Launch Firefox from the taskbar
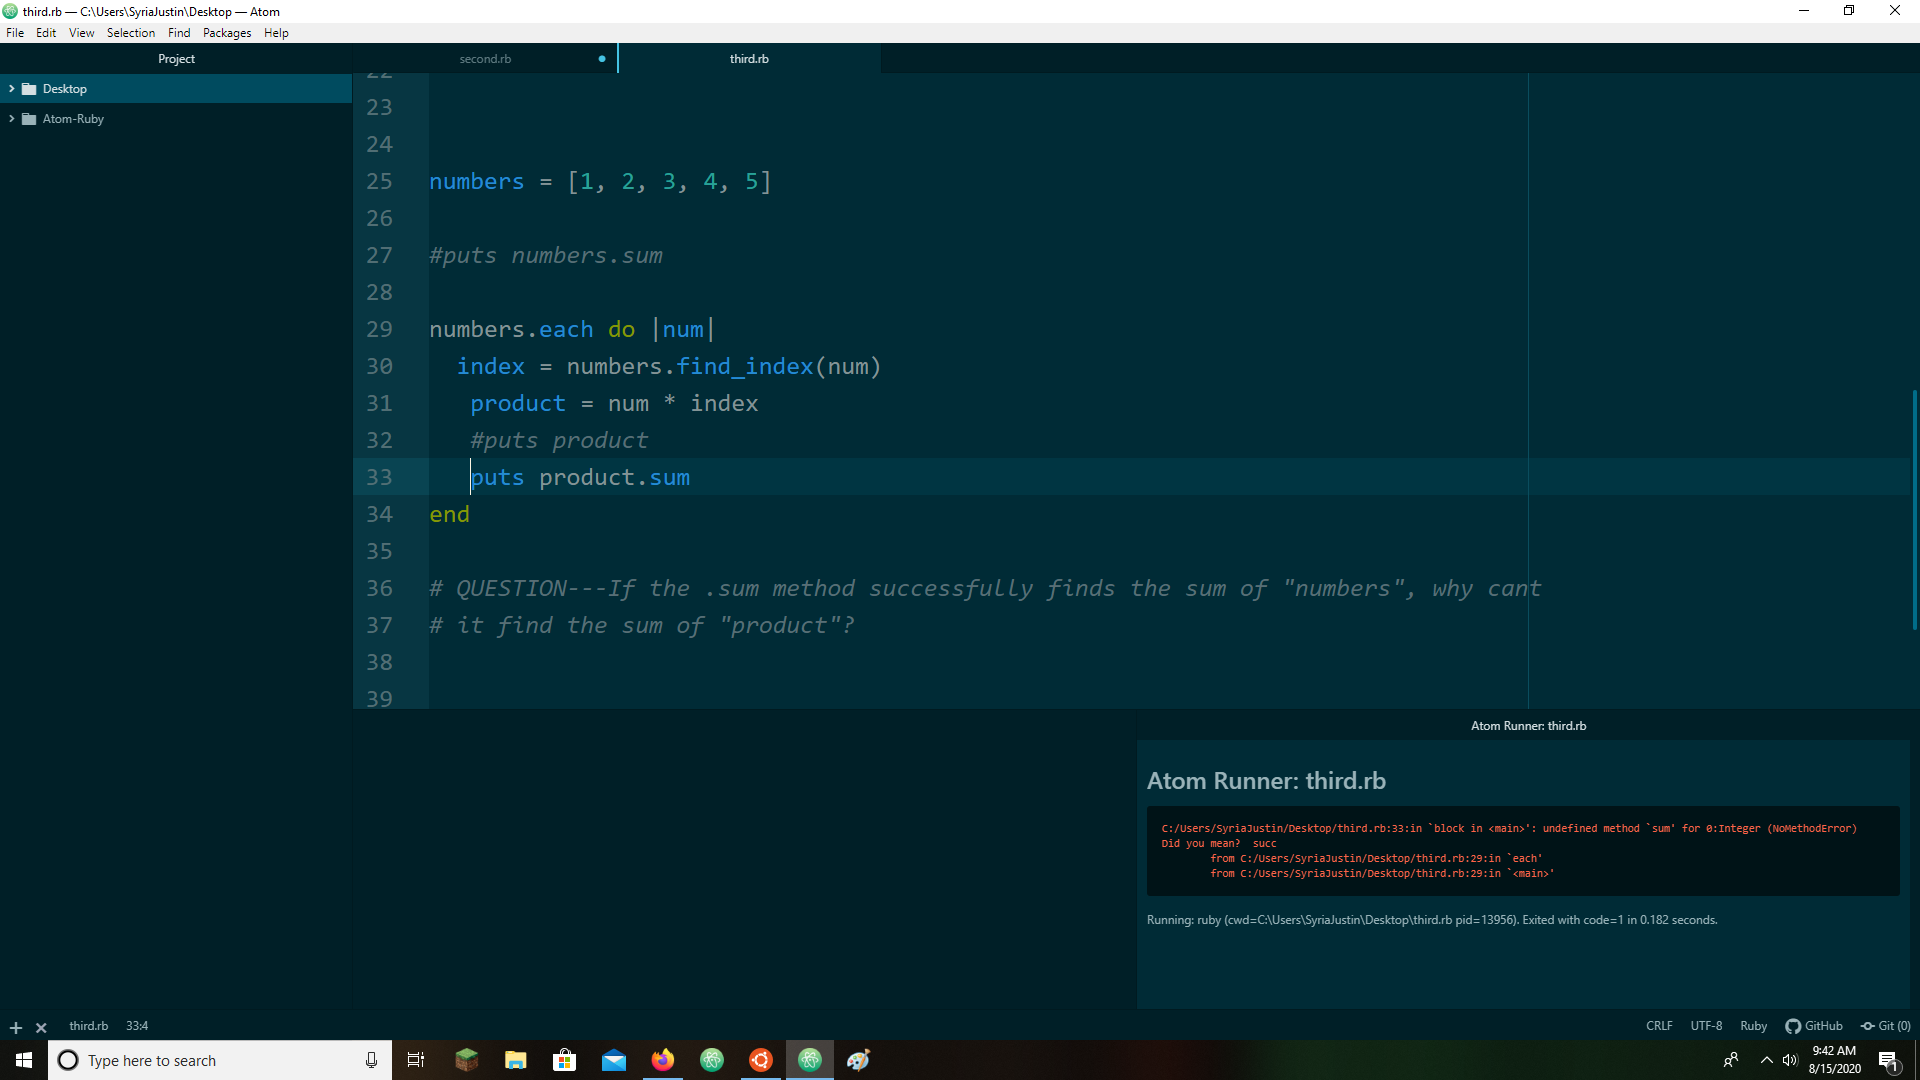 tap(662, 1060)
